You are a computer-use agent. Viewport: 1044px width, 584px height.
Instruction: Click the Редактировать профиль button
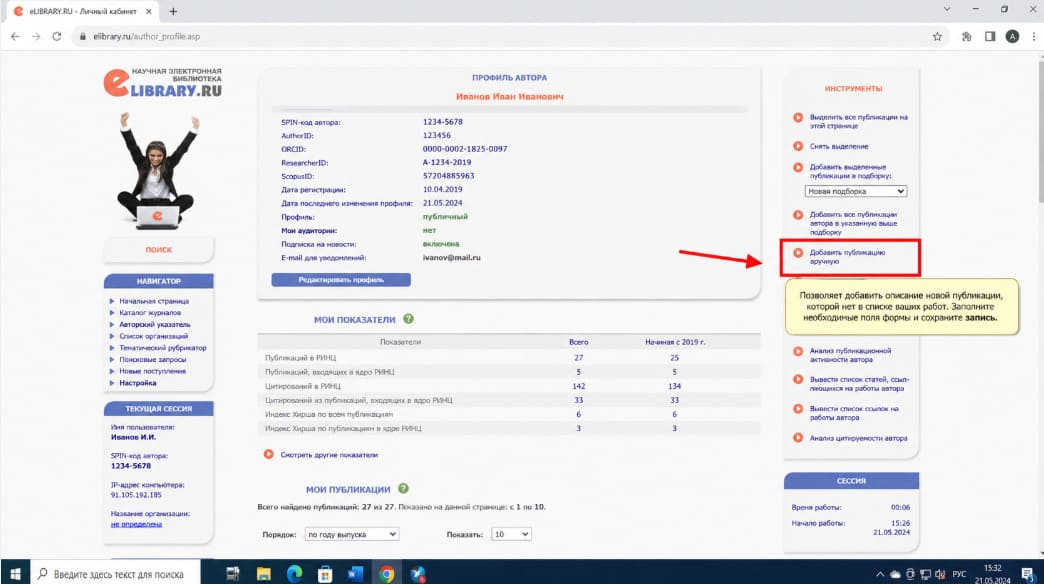tap(341, 280)
